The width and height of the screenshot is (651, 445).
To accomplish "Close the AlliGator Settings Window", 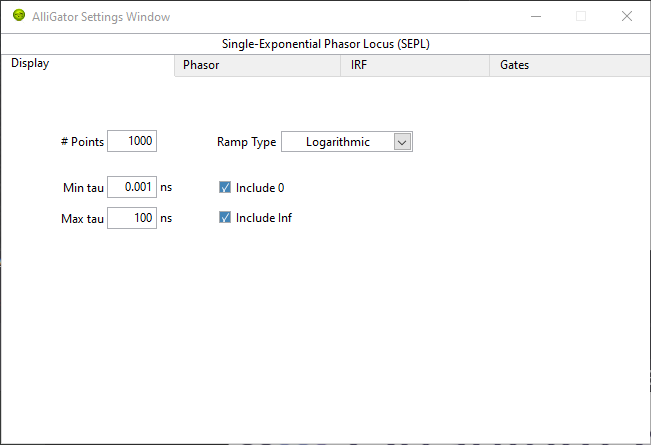I will (x=627, y=16).
